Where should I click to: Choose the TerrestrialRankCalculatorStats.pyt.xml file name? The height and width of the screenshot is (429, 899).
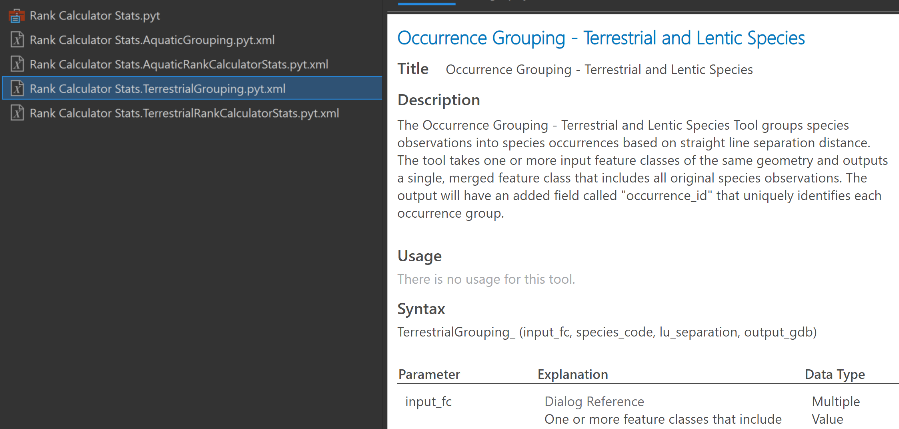184,113
